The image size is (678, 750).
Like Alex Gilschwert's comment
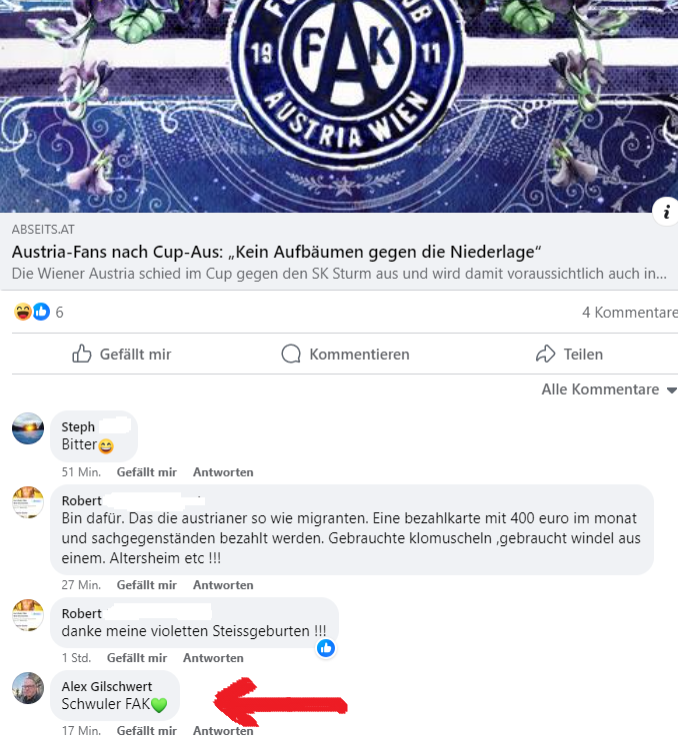point(146,731)
